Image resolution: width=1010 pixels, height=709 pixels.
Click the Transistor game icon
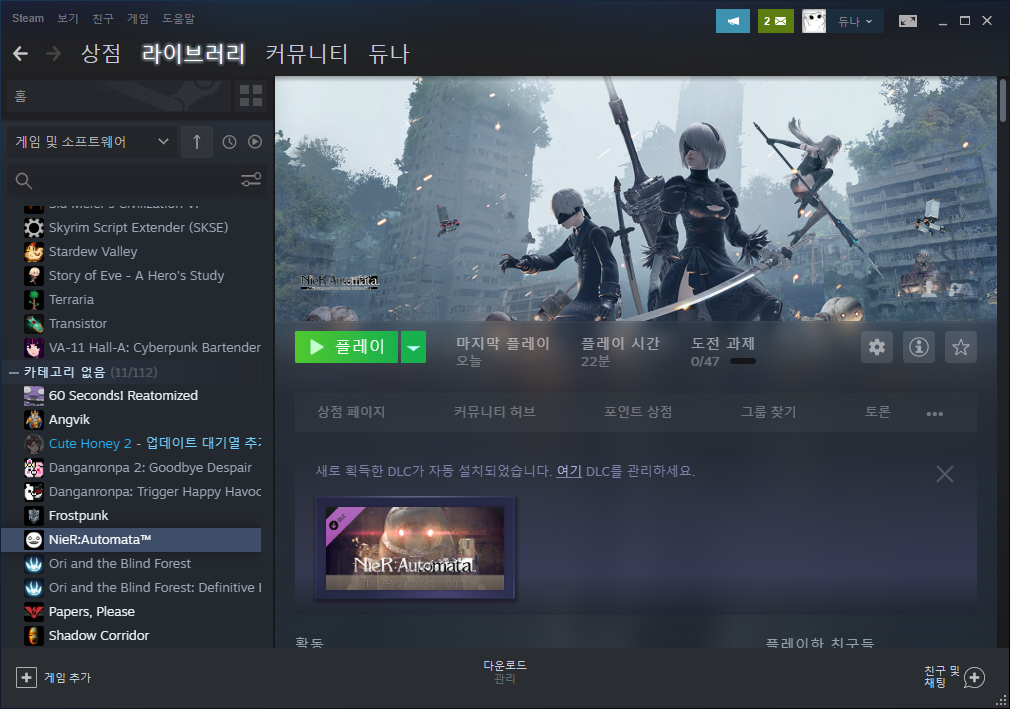(x=33, y=323)
